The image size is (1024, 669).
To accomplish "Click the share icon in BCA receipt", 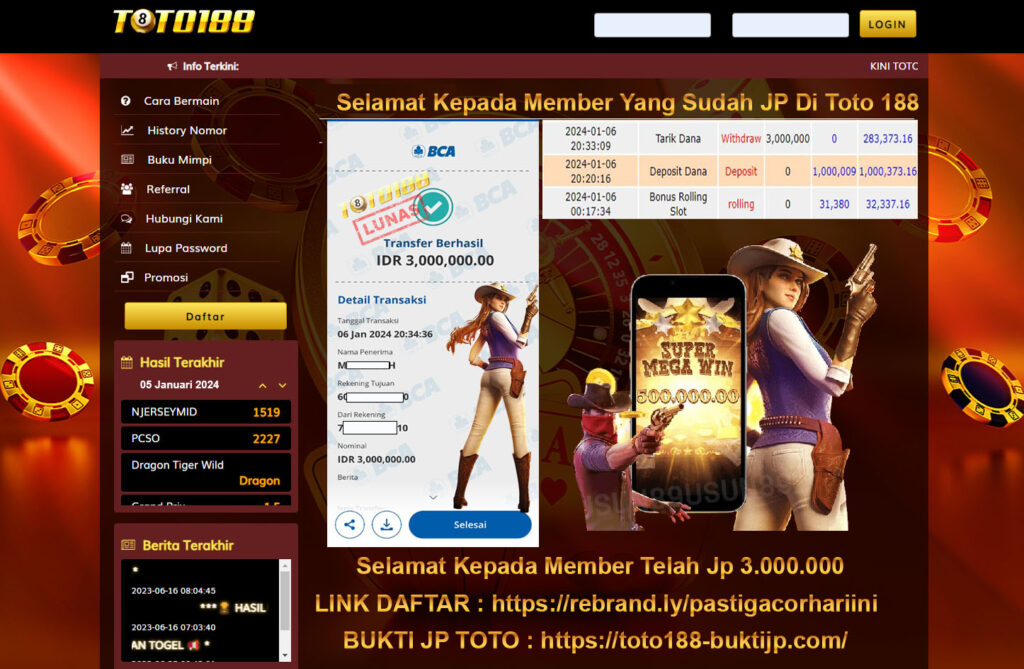I will 349,525.
